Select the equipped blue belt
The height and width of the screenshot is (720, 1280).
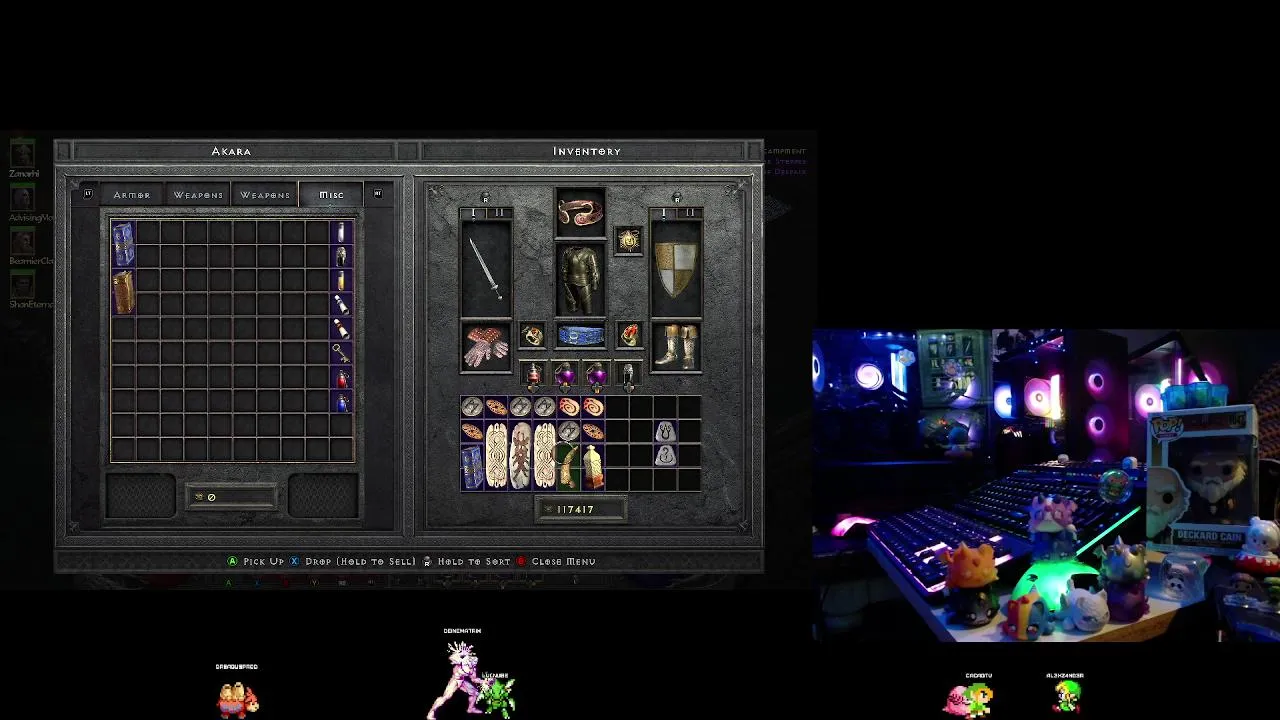pyautogui.click(x=580, y=336)
